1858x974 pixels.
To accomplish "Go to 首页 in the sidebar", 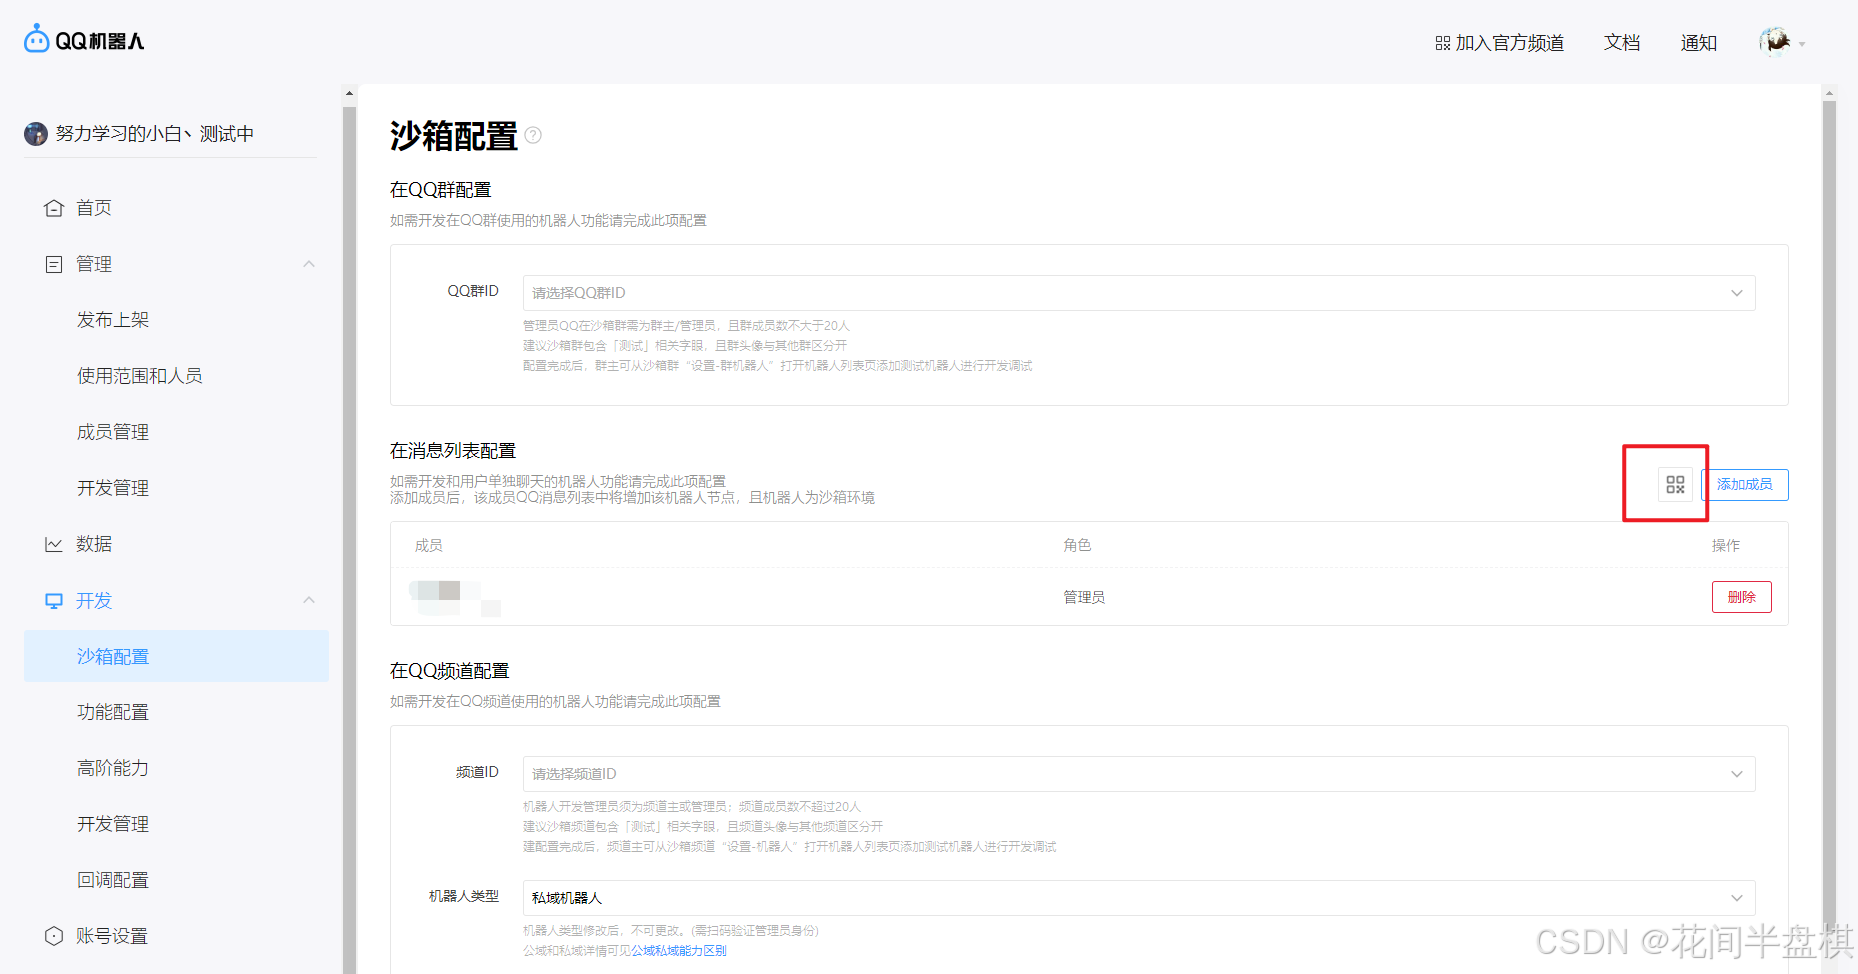I will [94, 208].
